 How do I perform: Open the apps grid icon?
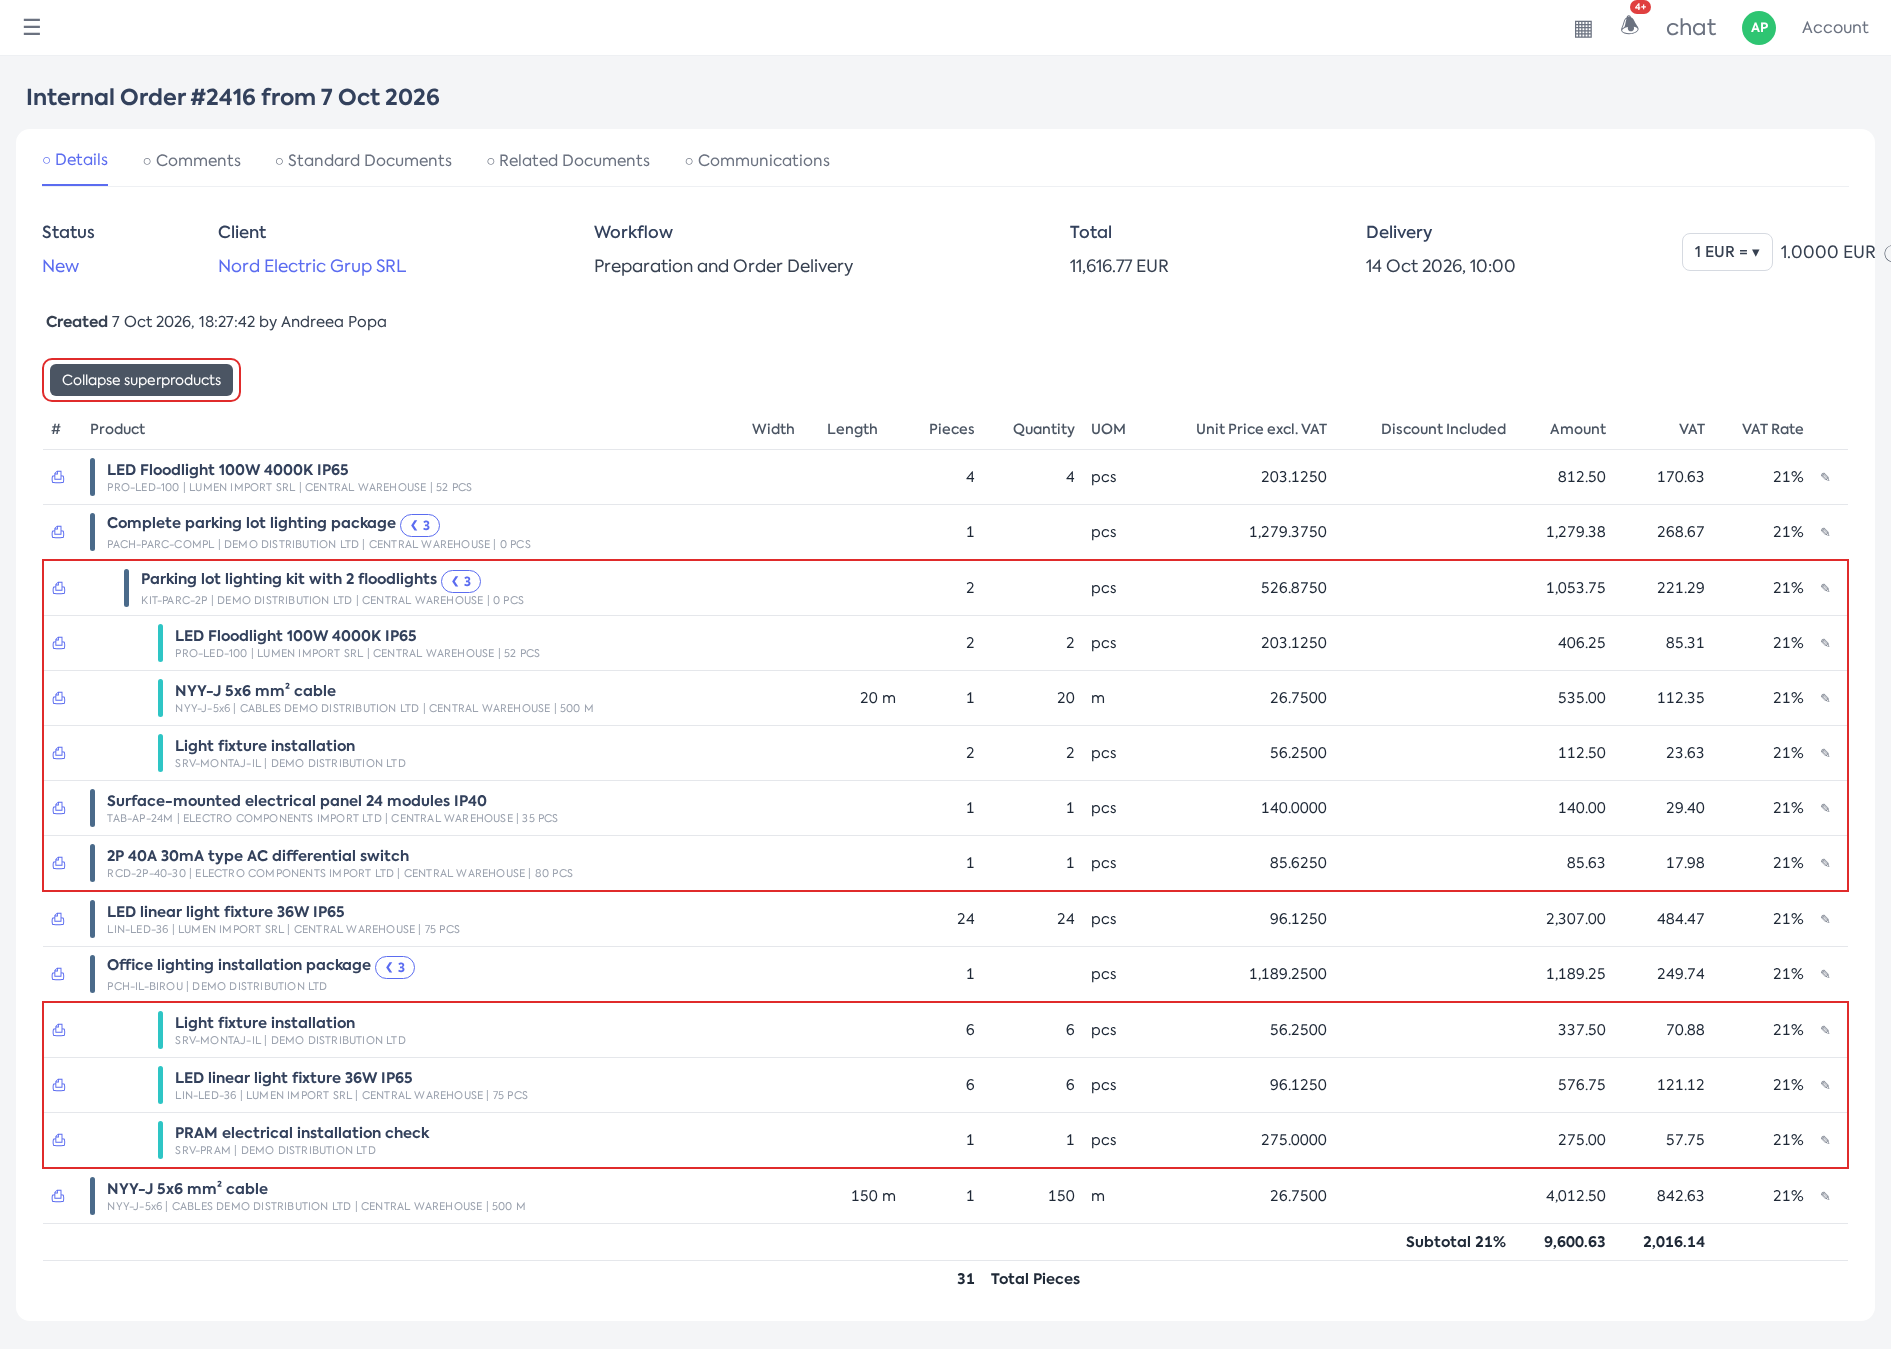pos(1583,29)
